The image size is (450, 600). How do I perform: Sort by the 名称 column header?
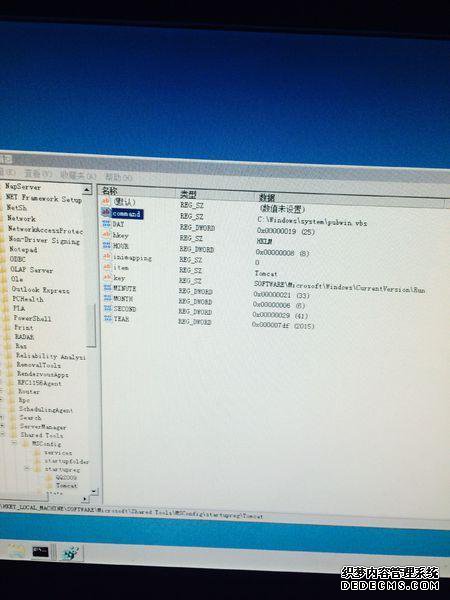[138, 191]
